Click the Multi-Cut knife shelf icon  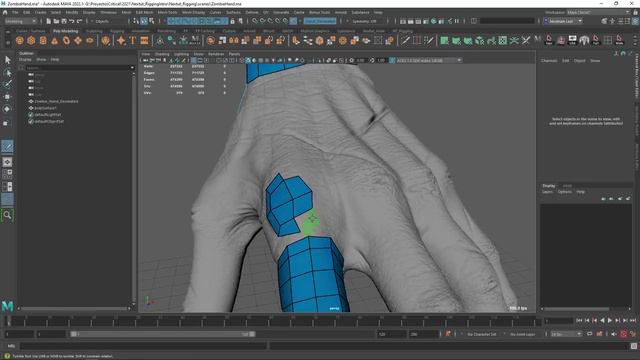point(405,40)
